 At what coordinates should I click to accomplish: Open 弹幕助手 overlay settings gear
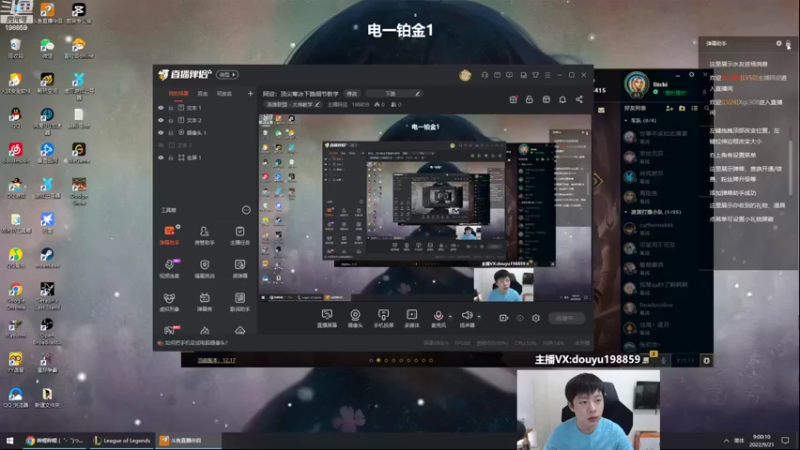pyautogui.click(x=779, y=43)
